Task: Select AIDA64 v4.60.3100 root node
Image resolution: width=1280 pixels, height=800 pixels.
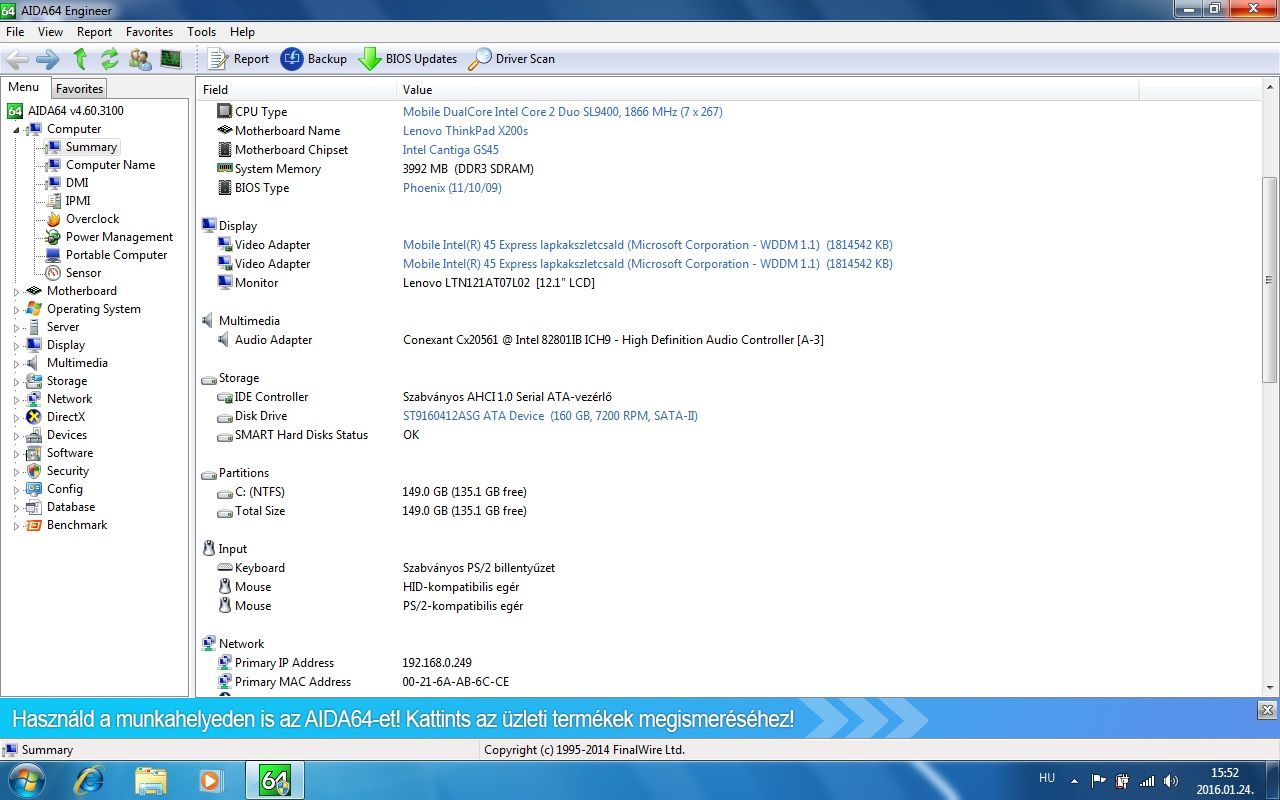Action: [75, 111]
